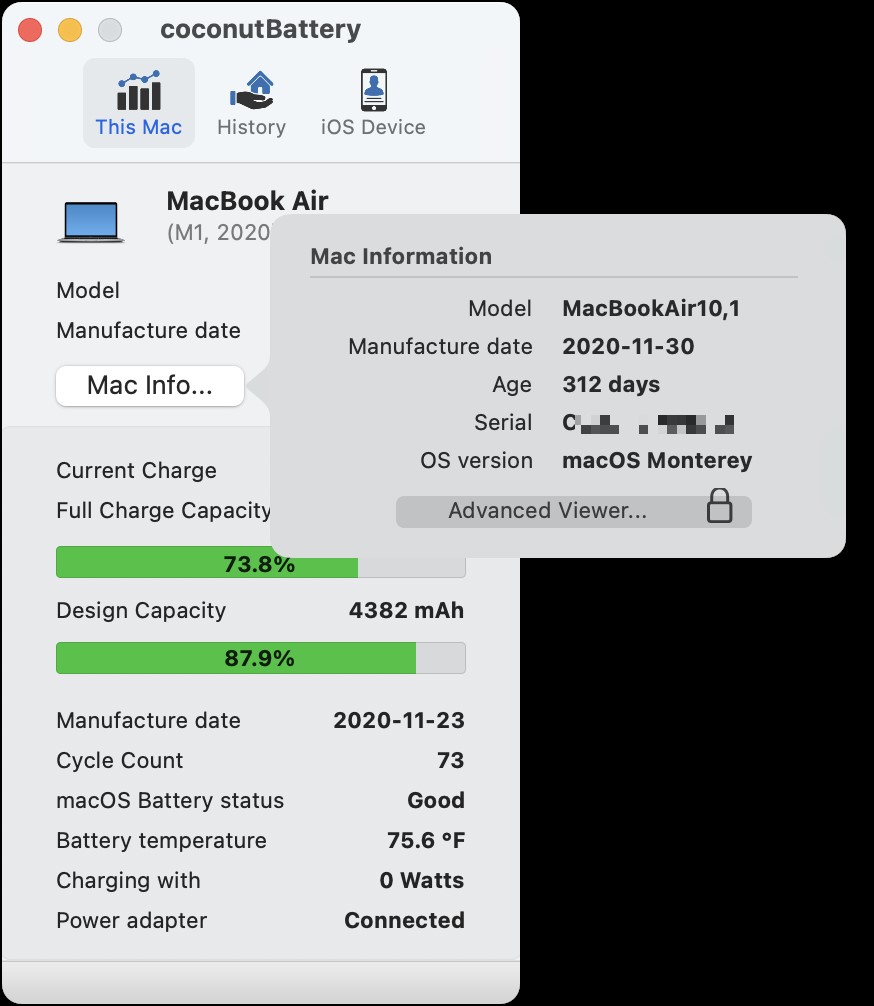Click the blurred Serial number field
874x1006 pixels.
(x=650, y=422)
